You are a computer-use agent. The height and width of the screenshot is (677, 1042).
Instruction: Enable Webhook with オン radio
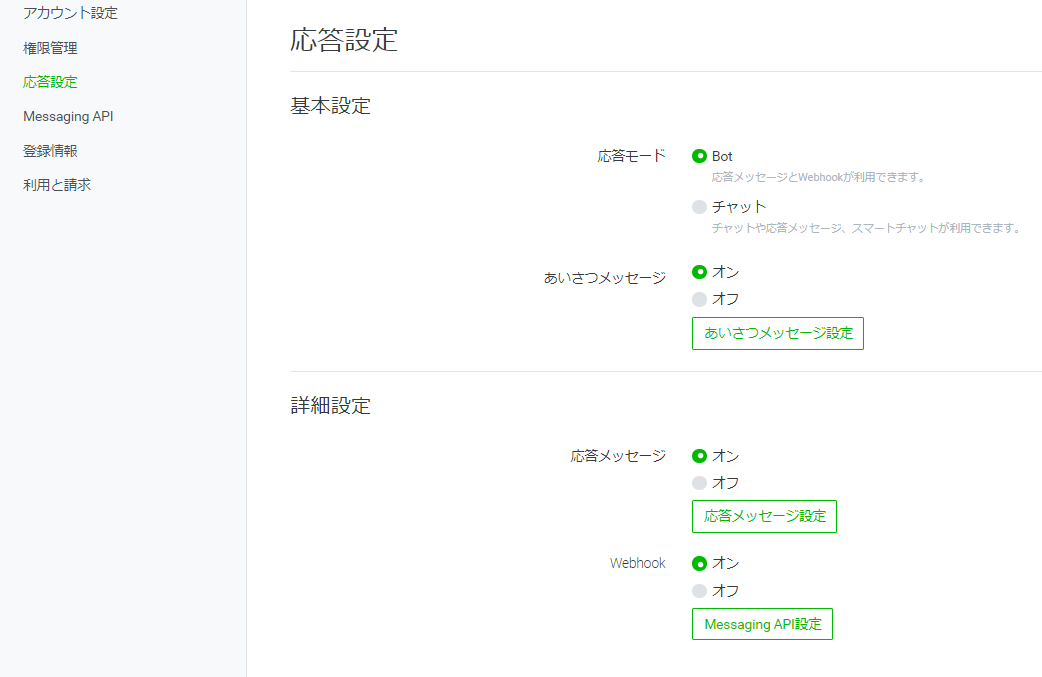click(699, 563)
